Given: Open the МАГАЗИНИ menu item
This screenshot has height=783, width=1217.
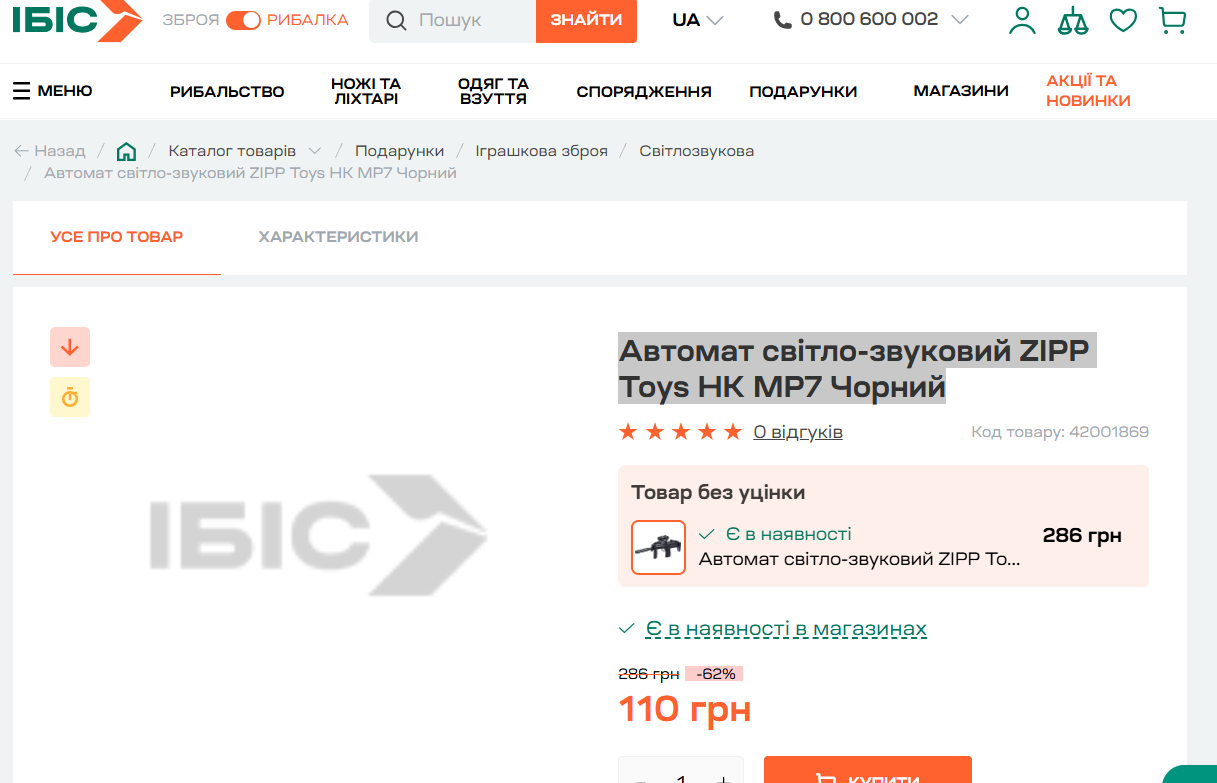Looking at the screenshot, I should (961, 91).
